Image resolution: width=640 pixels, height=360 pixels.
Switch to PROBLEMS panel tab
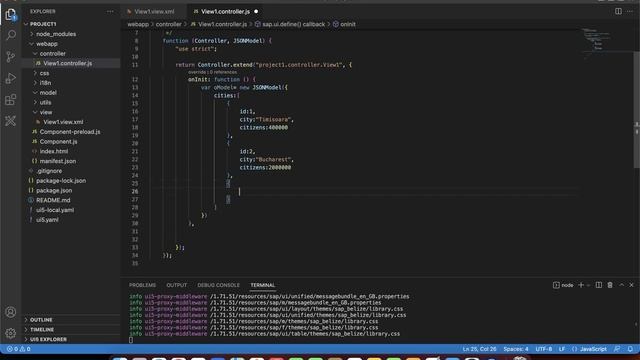point(142,285)
